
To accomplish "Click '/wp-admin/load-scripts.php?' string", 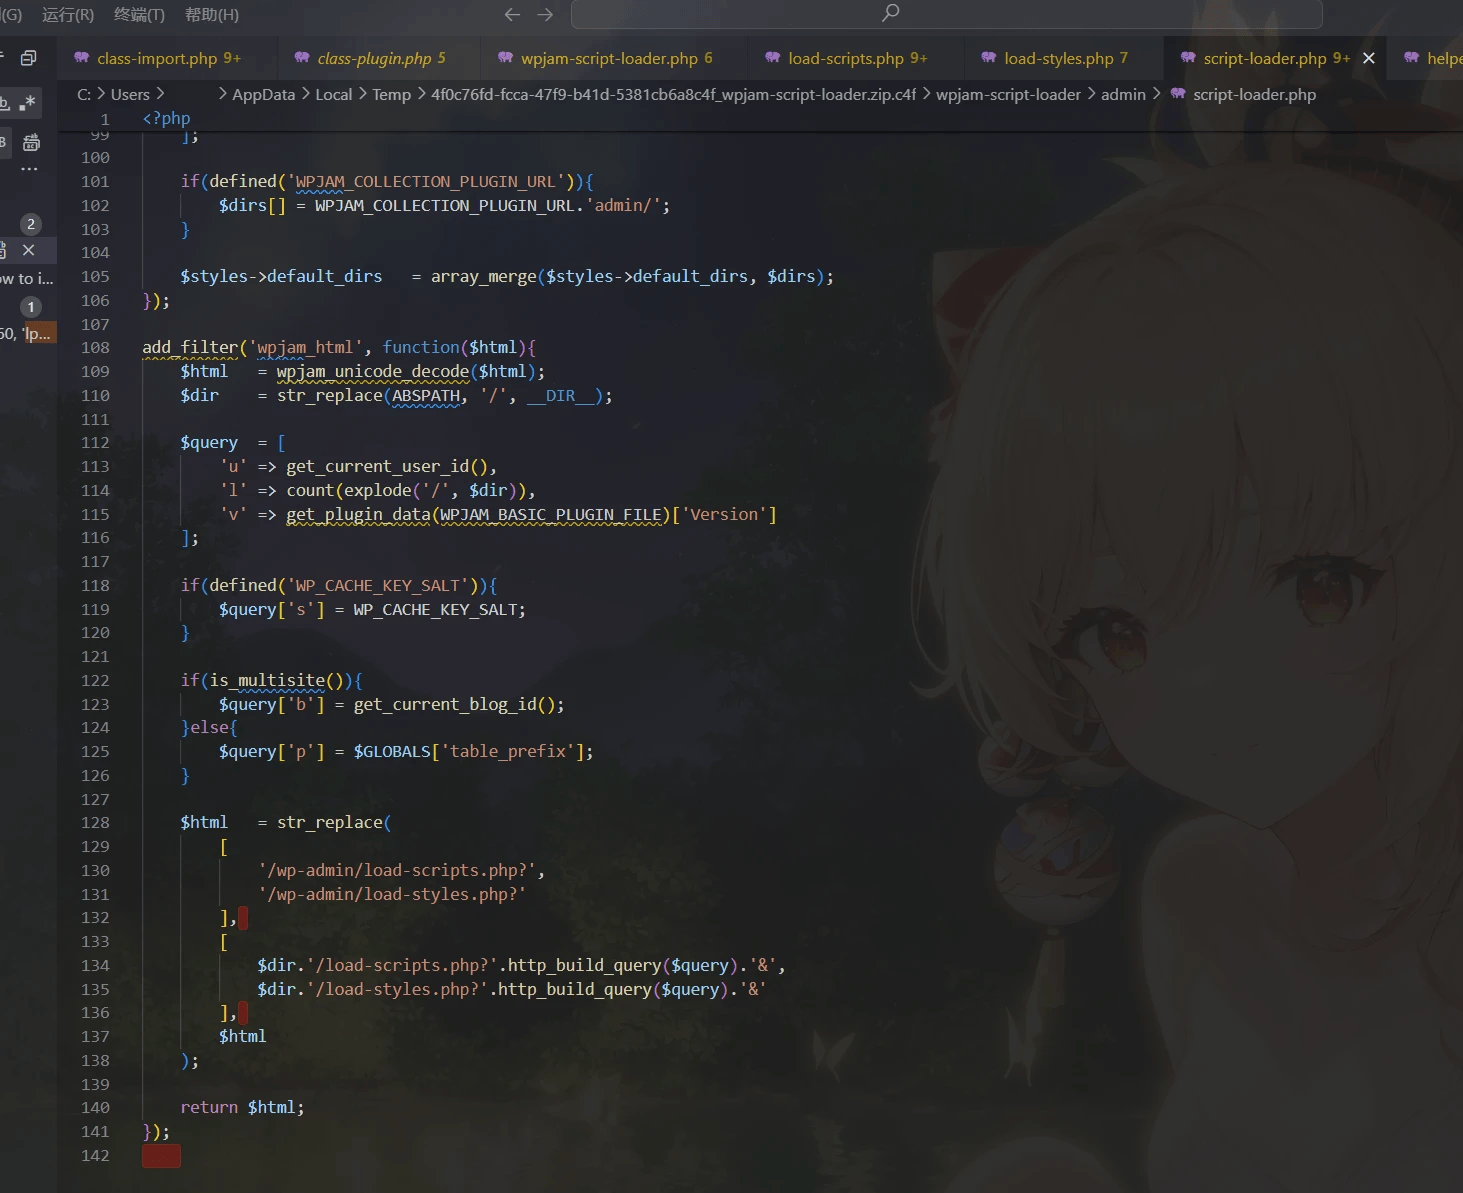I will pyautogui.click(x=397, y=871).
